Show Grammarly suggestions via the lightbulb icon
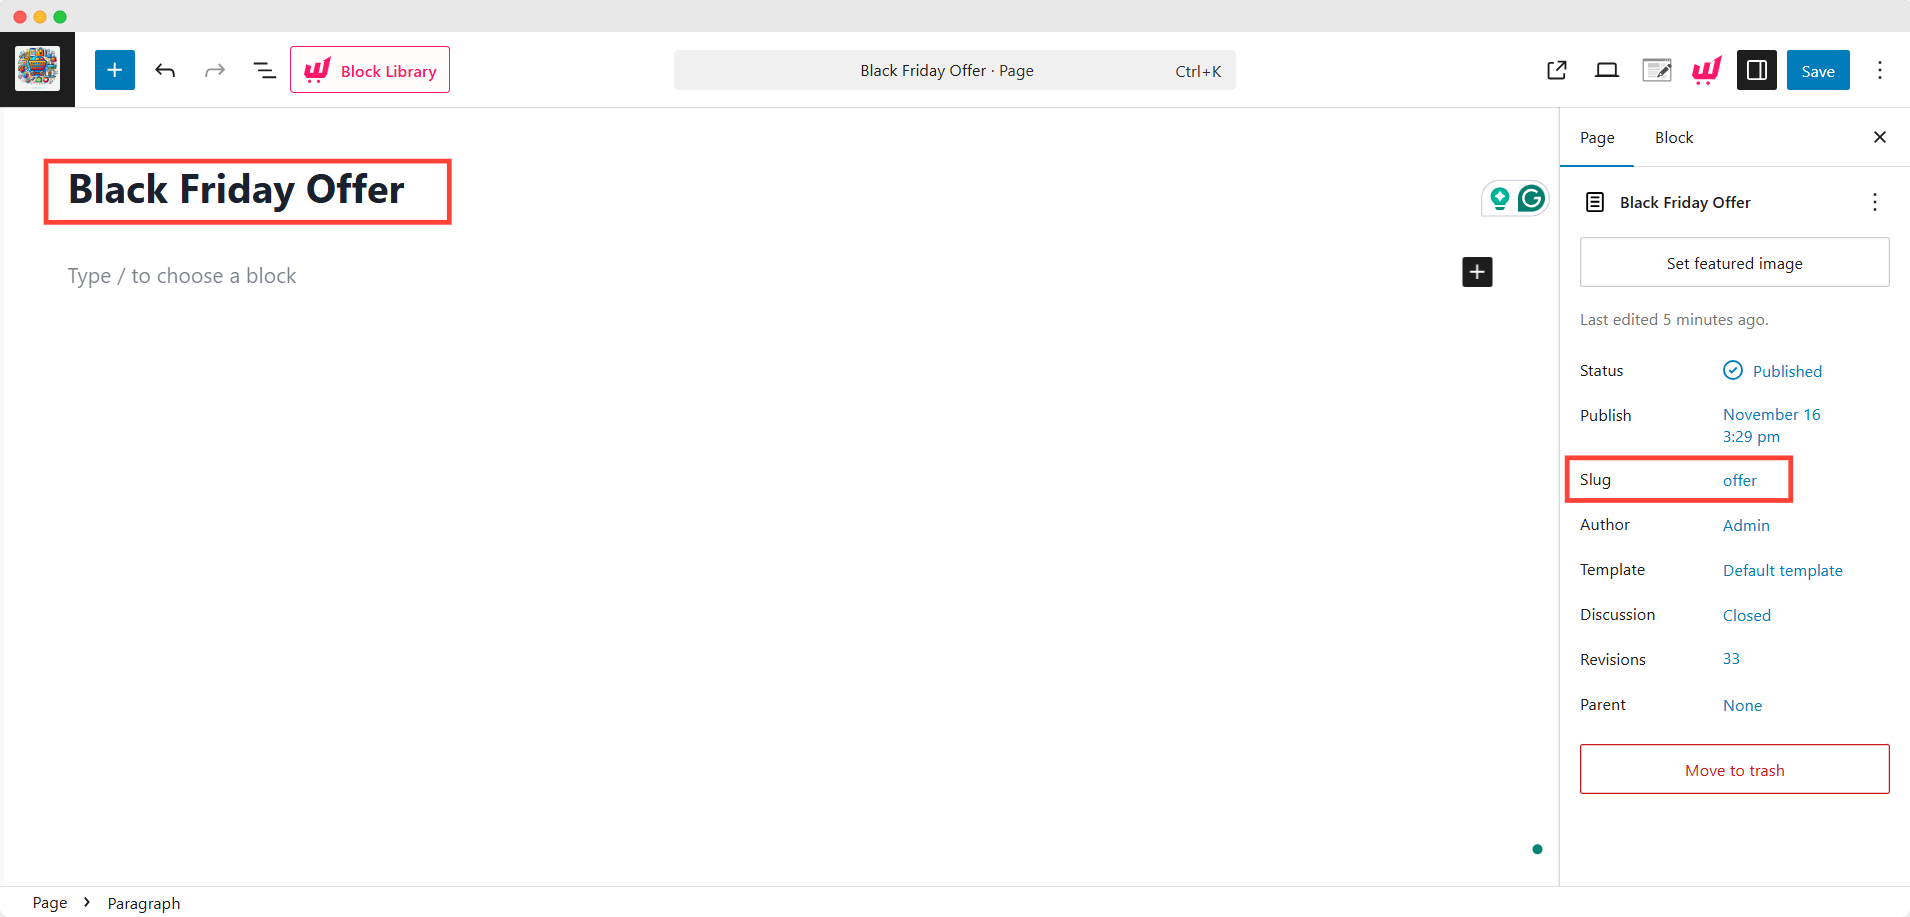The width and height of the screenshot is (1910, 917). (1497, 198)
